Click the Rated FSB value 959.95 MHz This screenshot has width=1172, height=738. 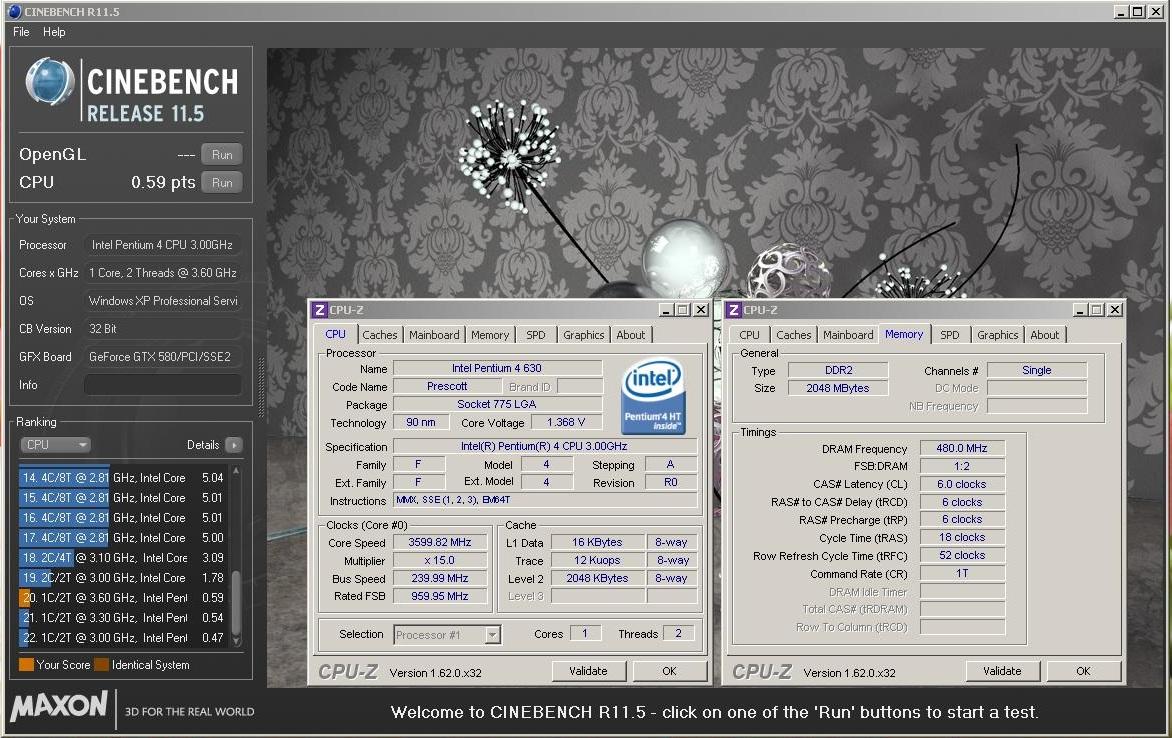pyautogui.click(x=440, y=597)
